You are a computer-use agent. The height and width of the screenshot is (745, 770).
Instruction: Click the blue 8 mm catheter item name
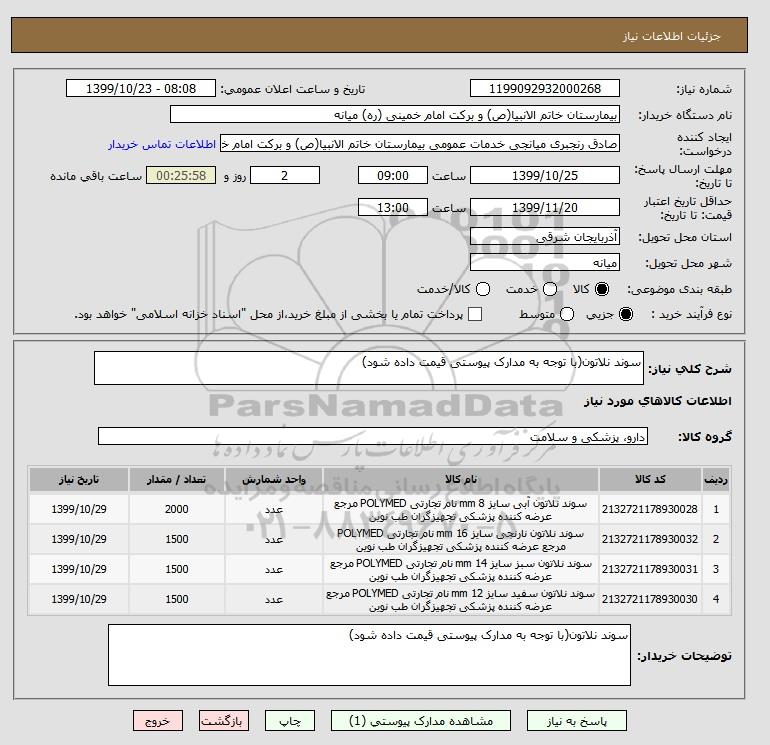point(461,510)
